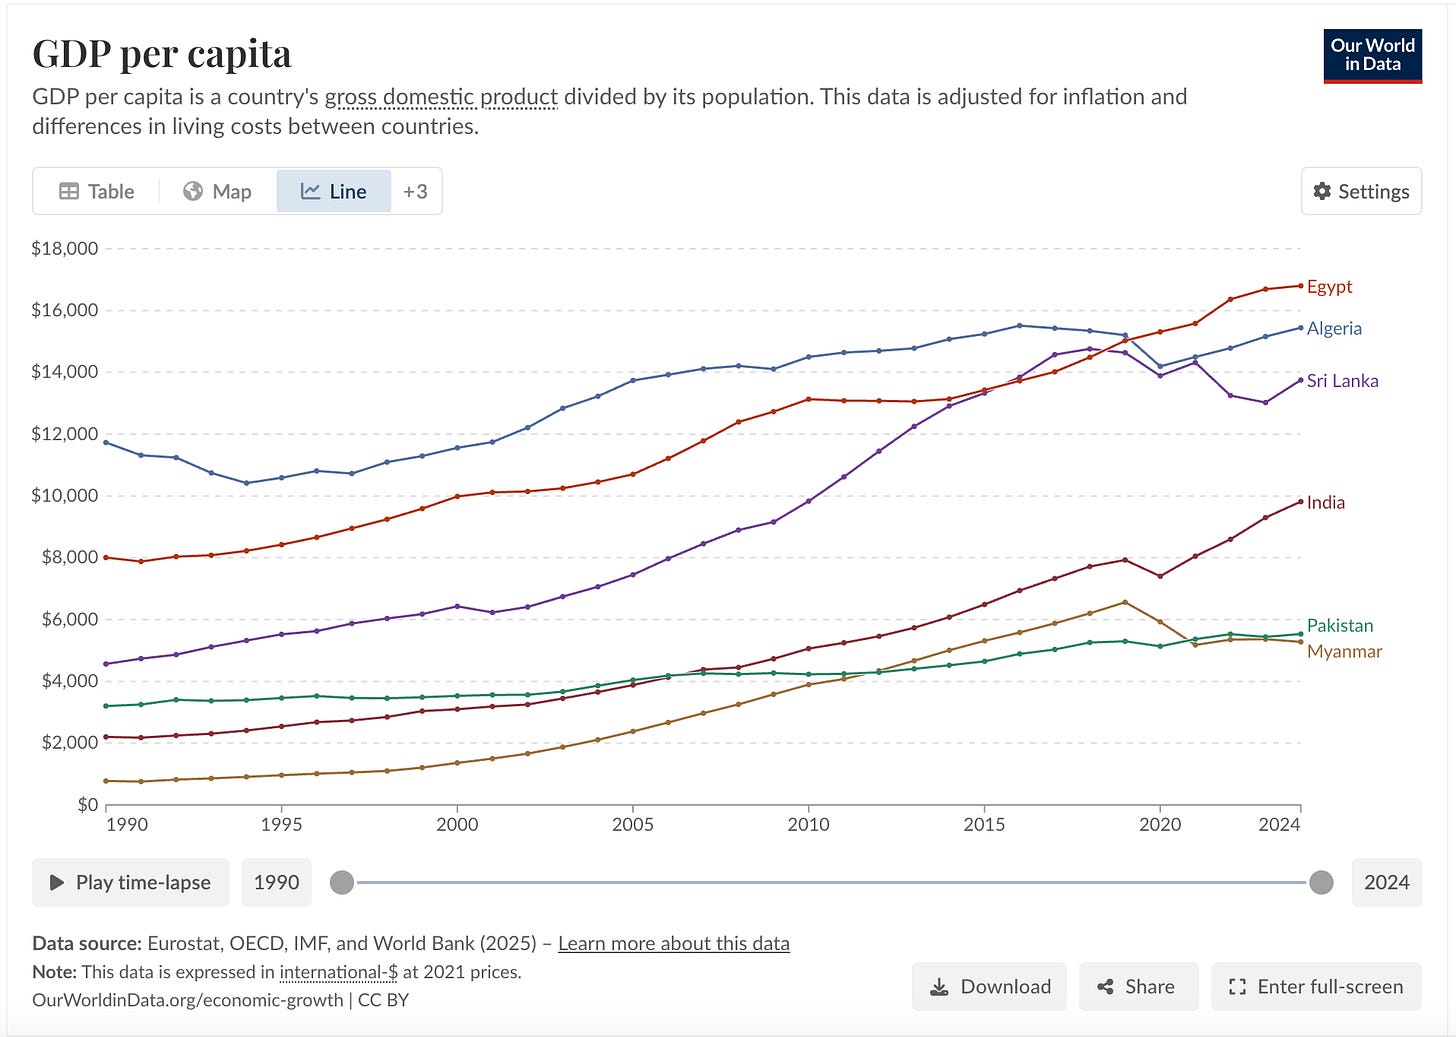The width and height of the screenshot is (1456, 1037).
Task: Open the Settings gear button
Action: pyautogui.click(x=1361, y=191)
